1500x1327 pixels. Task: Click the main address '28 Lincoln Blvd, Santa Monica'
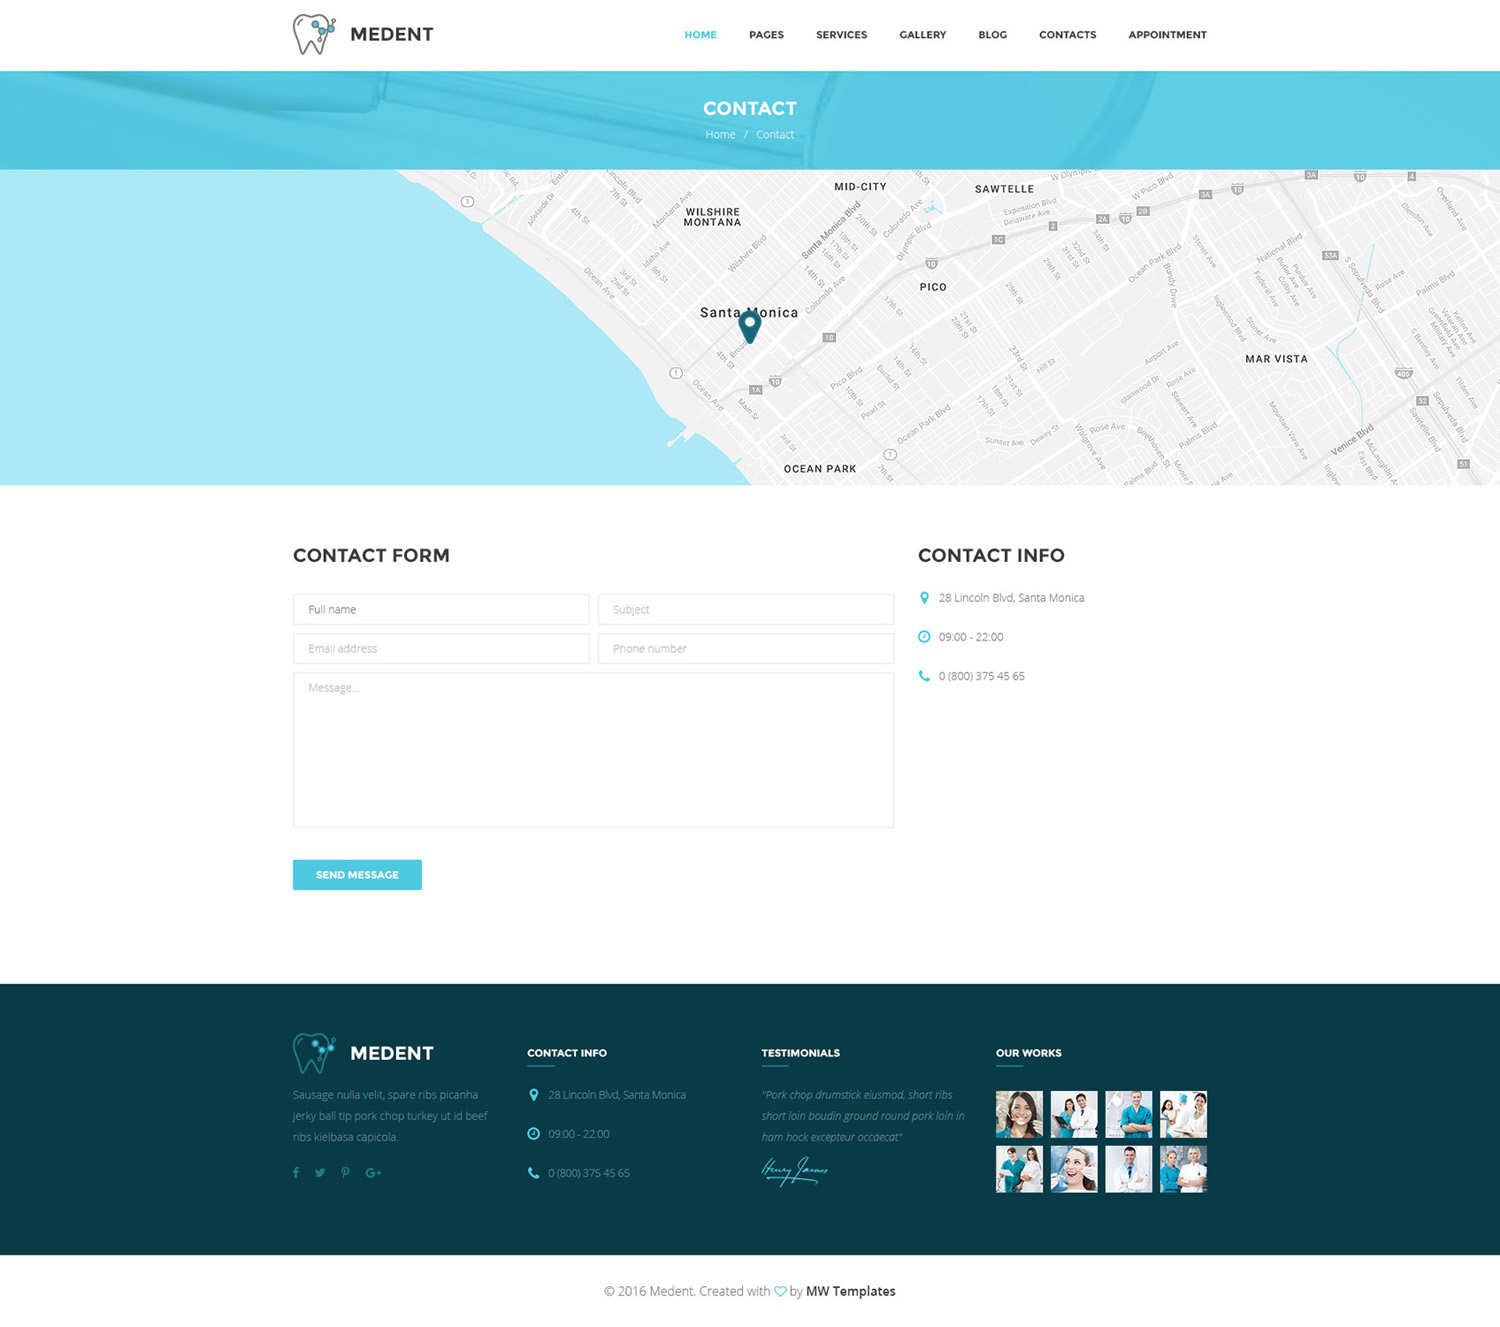1011,598
